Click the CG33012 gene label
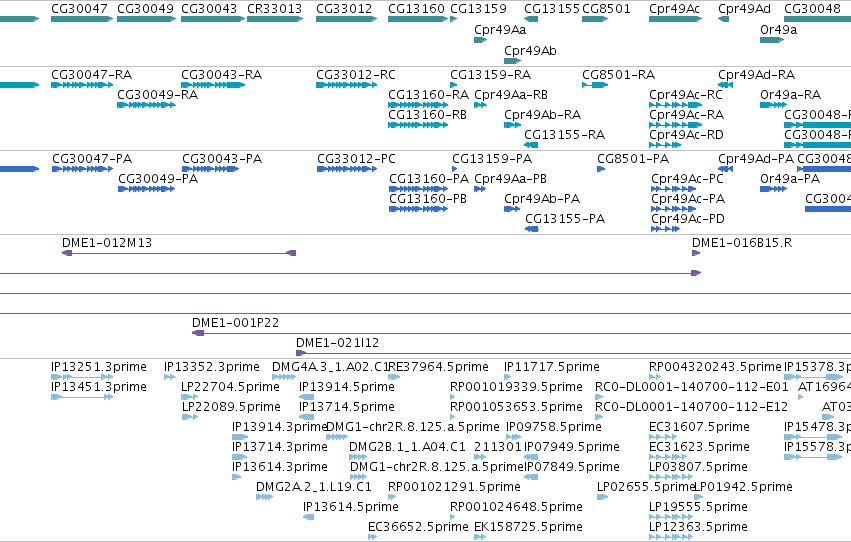This screenshot has height=542, width=851. pyautogui.click(x=344, y=9)
